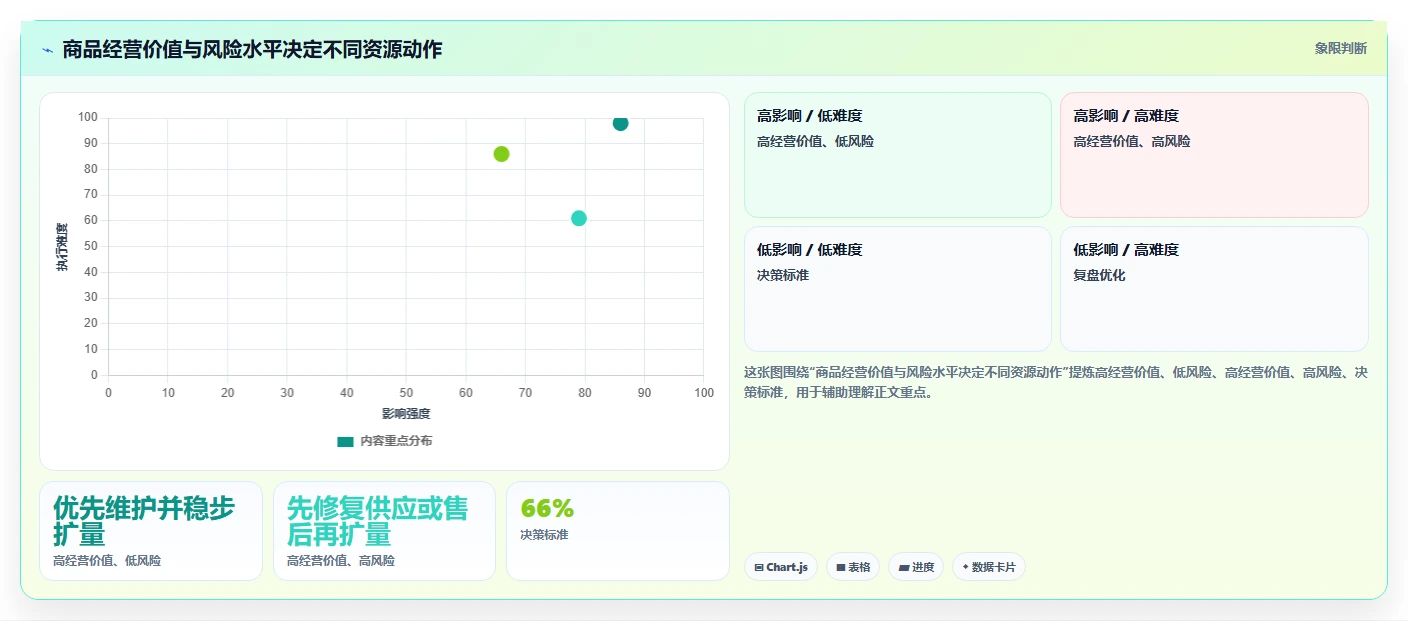Open the 高影响 / 高难度 quadrant card
The height and width of the screenshot is (621, 1408).
pyautogui.click(x=1214, y=155)
